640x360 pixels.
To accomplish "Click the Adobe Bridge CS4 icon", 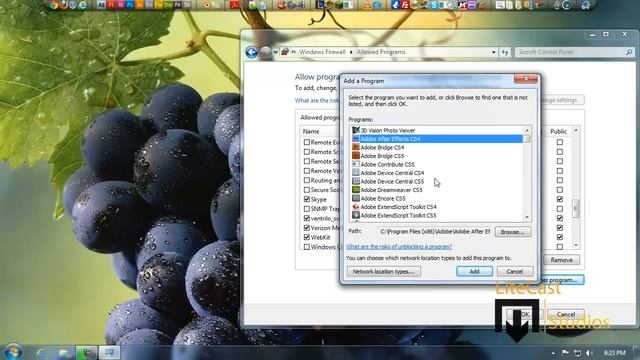I will pyautogui.click(x=356, y=147).
